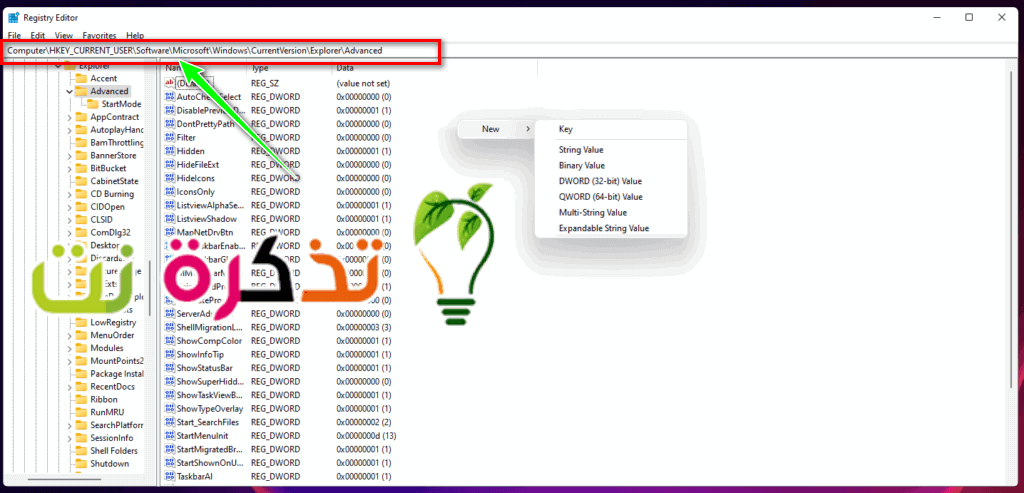Click the DWORD icon next to Hidden
The image size is (1024, 493).
(x=170, y=151)
